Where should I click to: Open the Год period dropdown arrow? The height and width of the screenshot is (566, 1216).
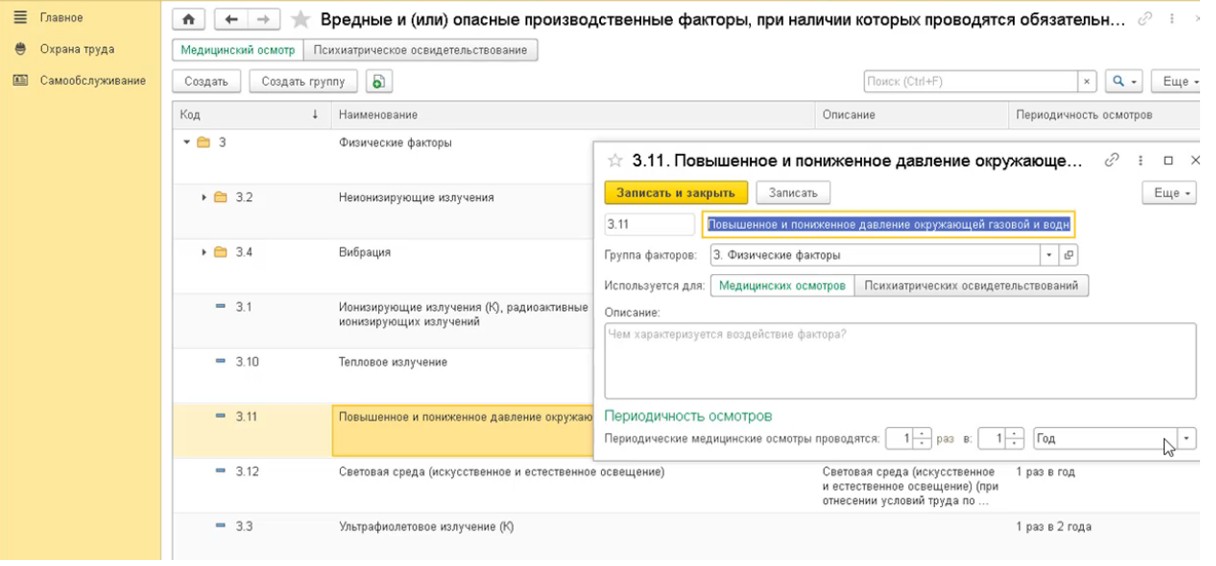1187,438
